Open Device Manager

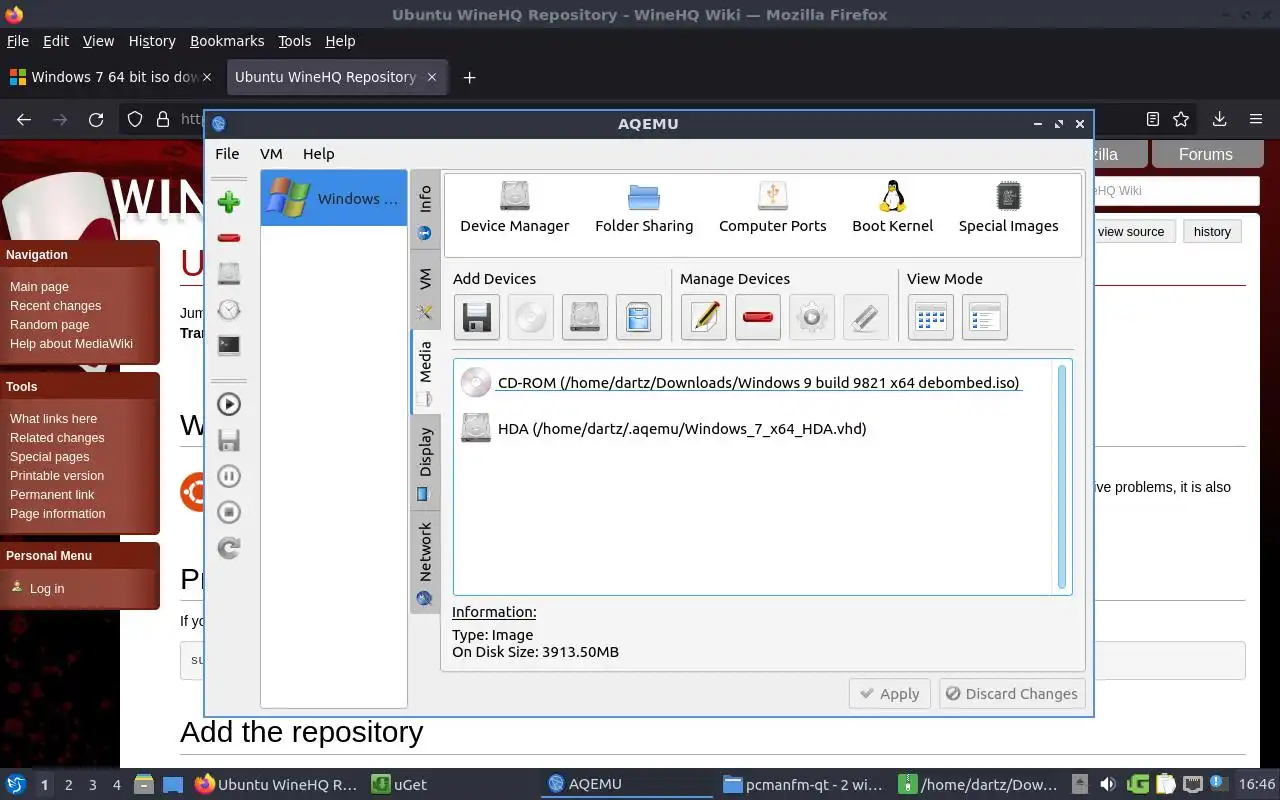514,208
